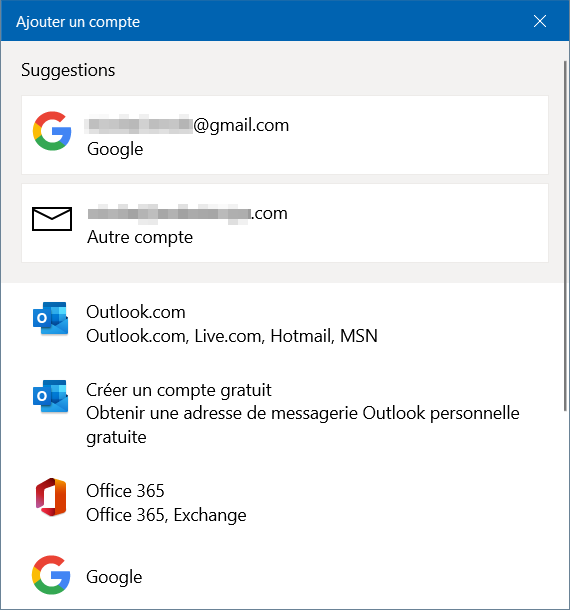Click the Outlook.com, Live.com, Hotmail, MSN description
Image resolution: width=570 pixels, height=610 pixels.
(x=232, y=336)
